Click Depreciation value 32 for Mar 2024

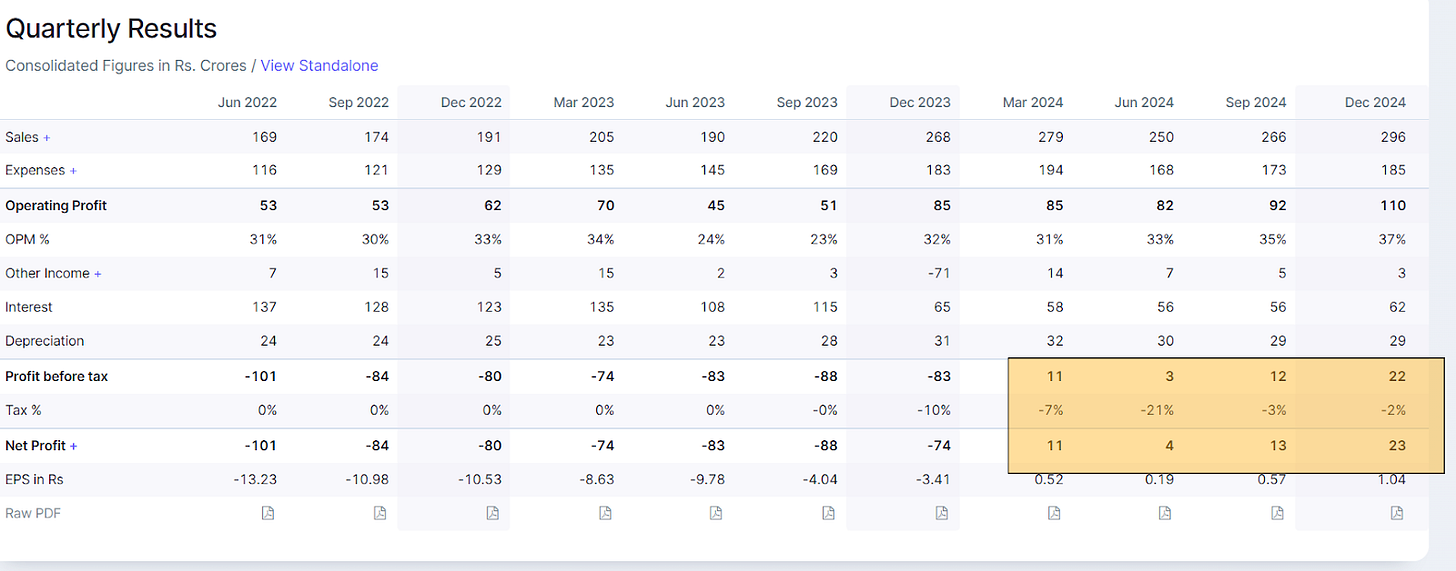(x=1055, y=341)
